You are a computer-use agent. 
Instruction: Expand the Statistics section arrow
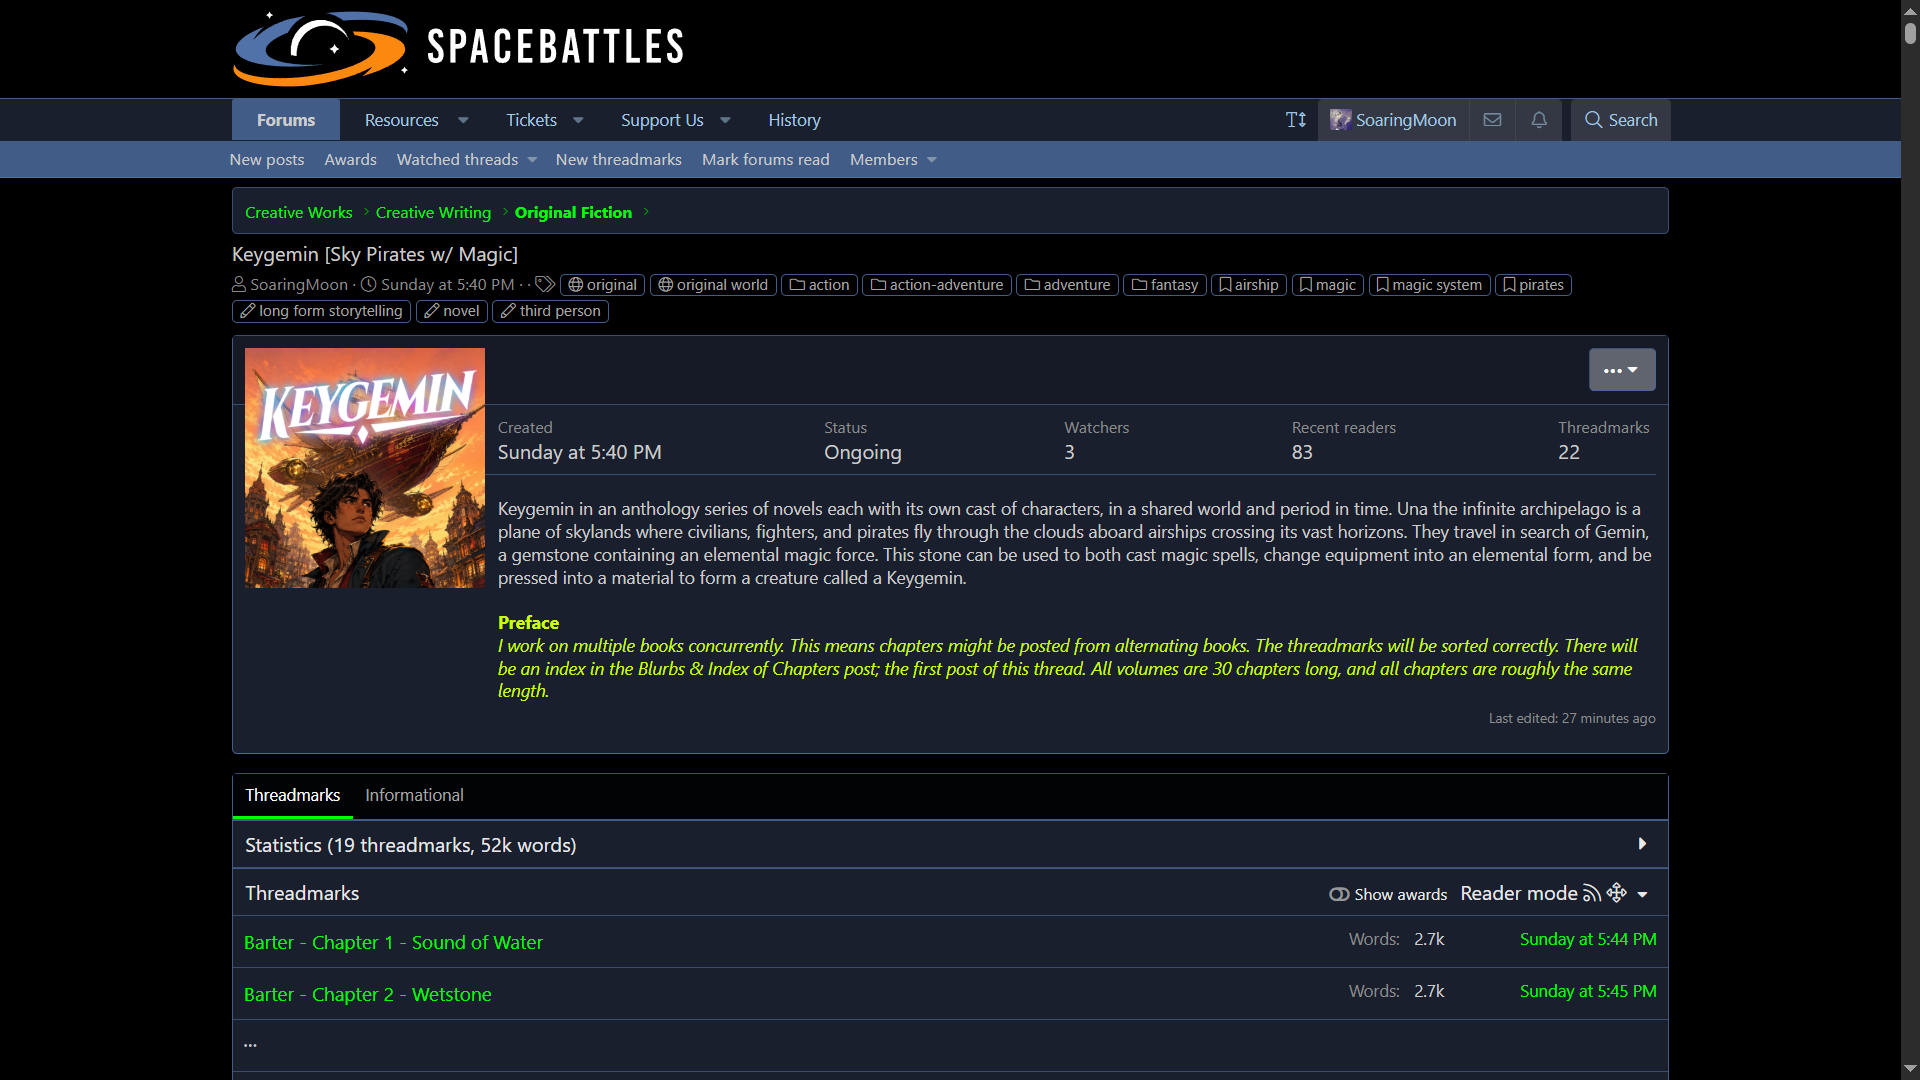point(1642,844)
